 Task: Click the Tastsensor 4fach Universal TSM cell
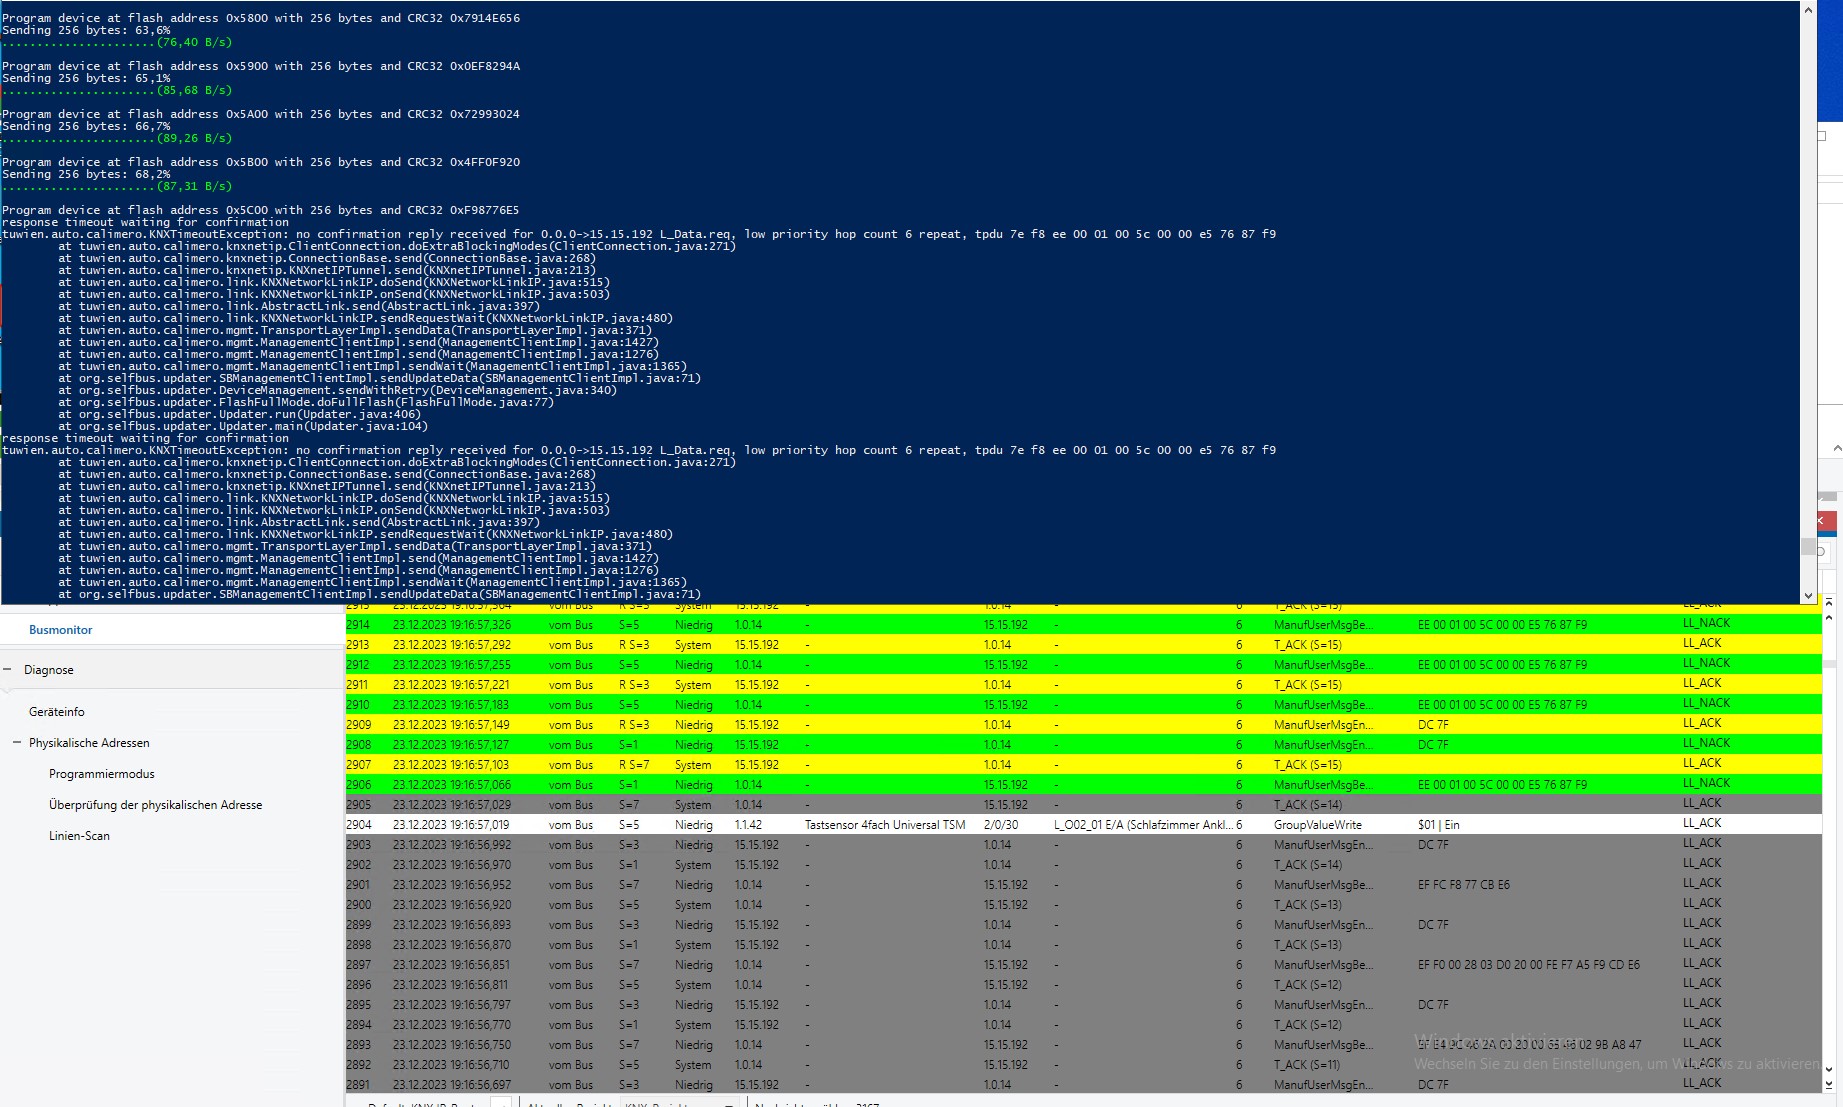[884, 825]
